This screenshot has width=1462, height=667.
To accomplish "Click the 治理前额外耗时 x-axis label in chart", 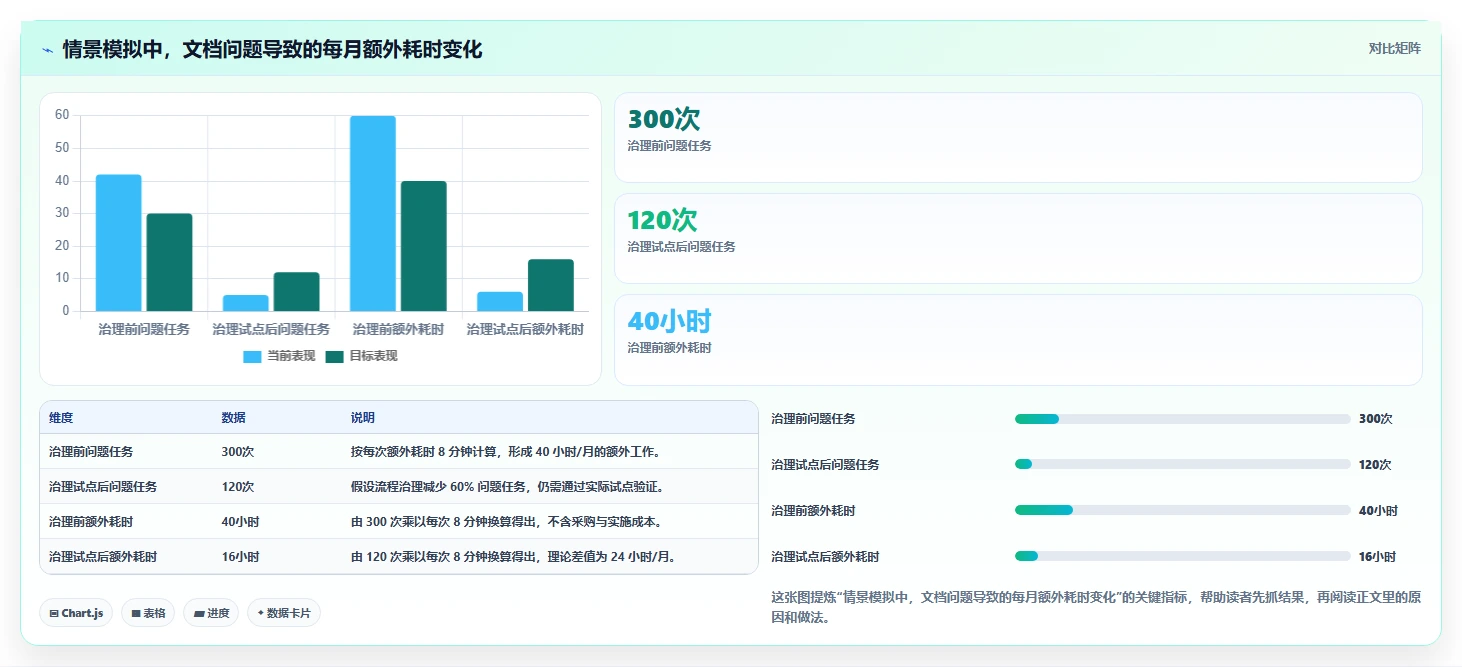I will tap(398, 329).
